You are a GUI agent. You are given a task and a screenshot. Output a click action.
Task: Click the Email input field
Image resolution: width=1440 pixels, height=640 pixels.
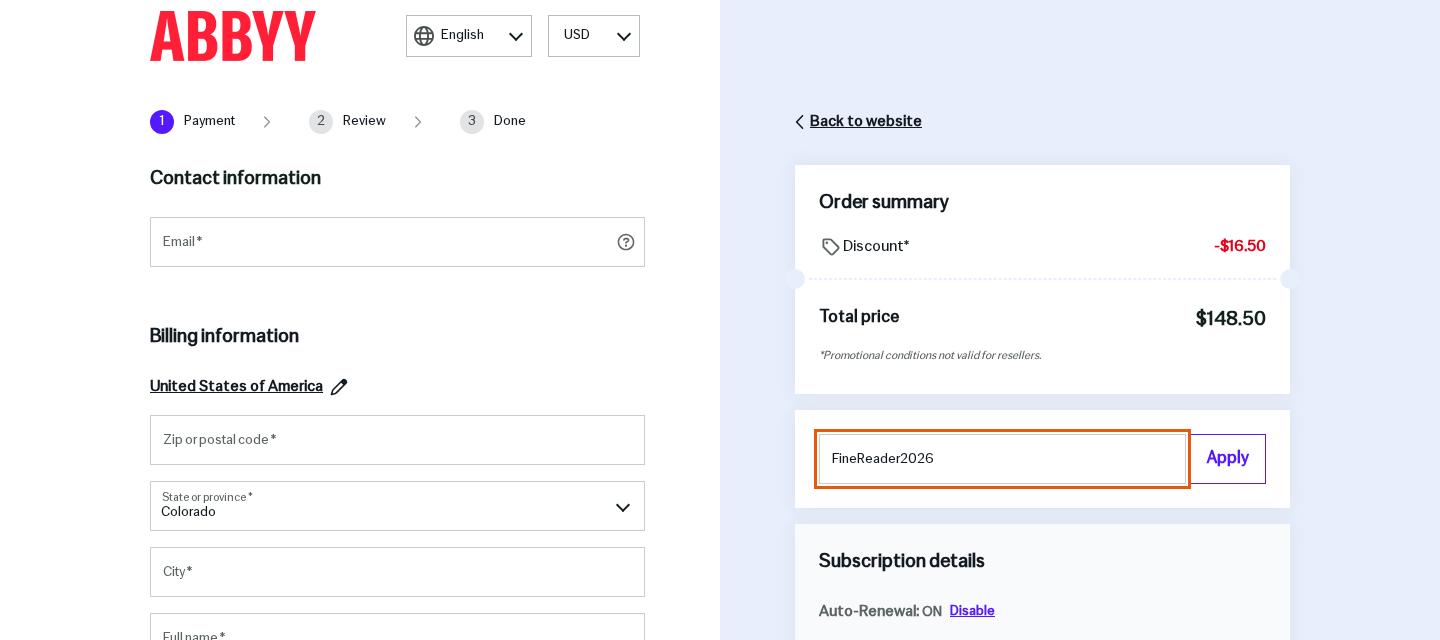[x=397, y=242]
